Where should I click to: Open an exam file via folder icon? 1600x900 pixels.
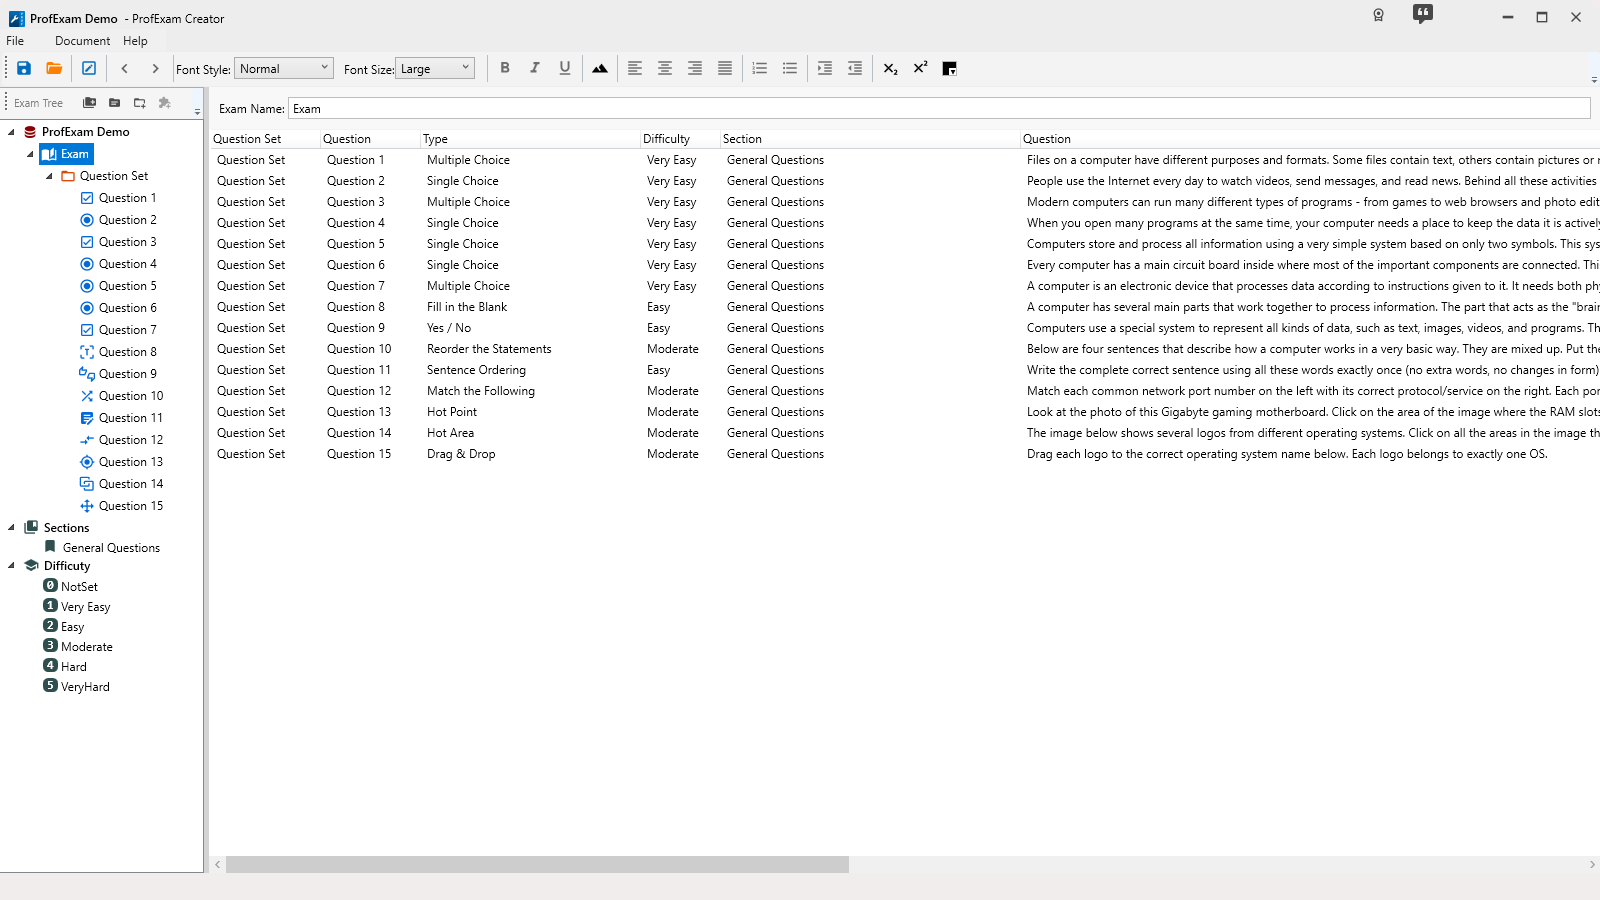click(x=54, y=68)
